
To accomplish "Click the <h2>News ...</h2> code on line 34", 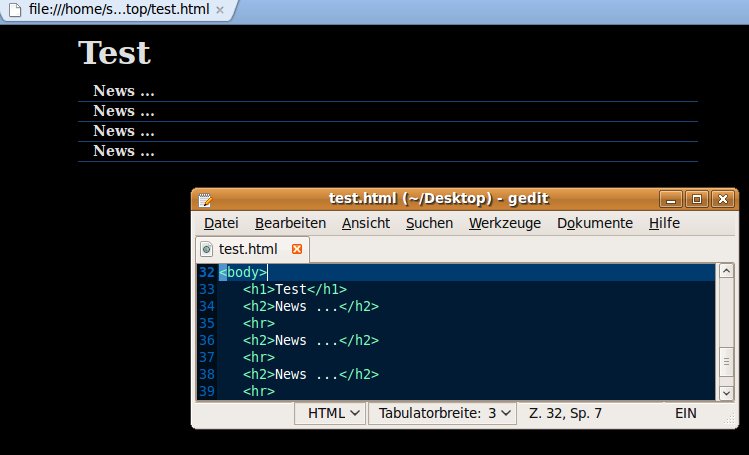I will point(310,307).
